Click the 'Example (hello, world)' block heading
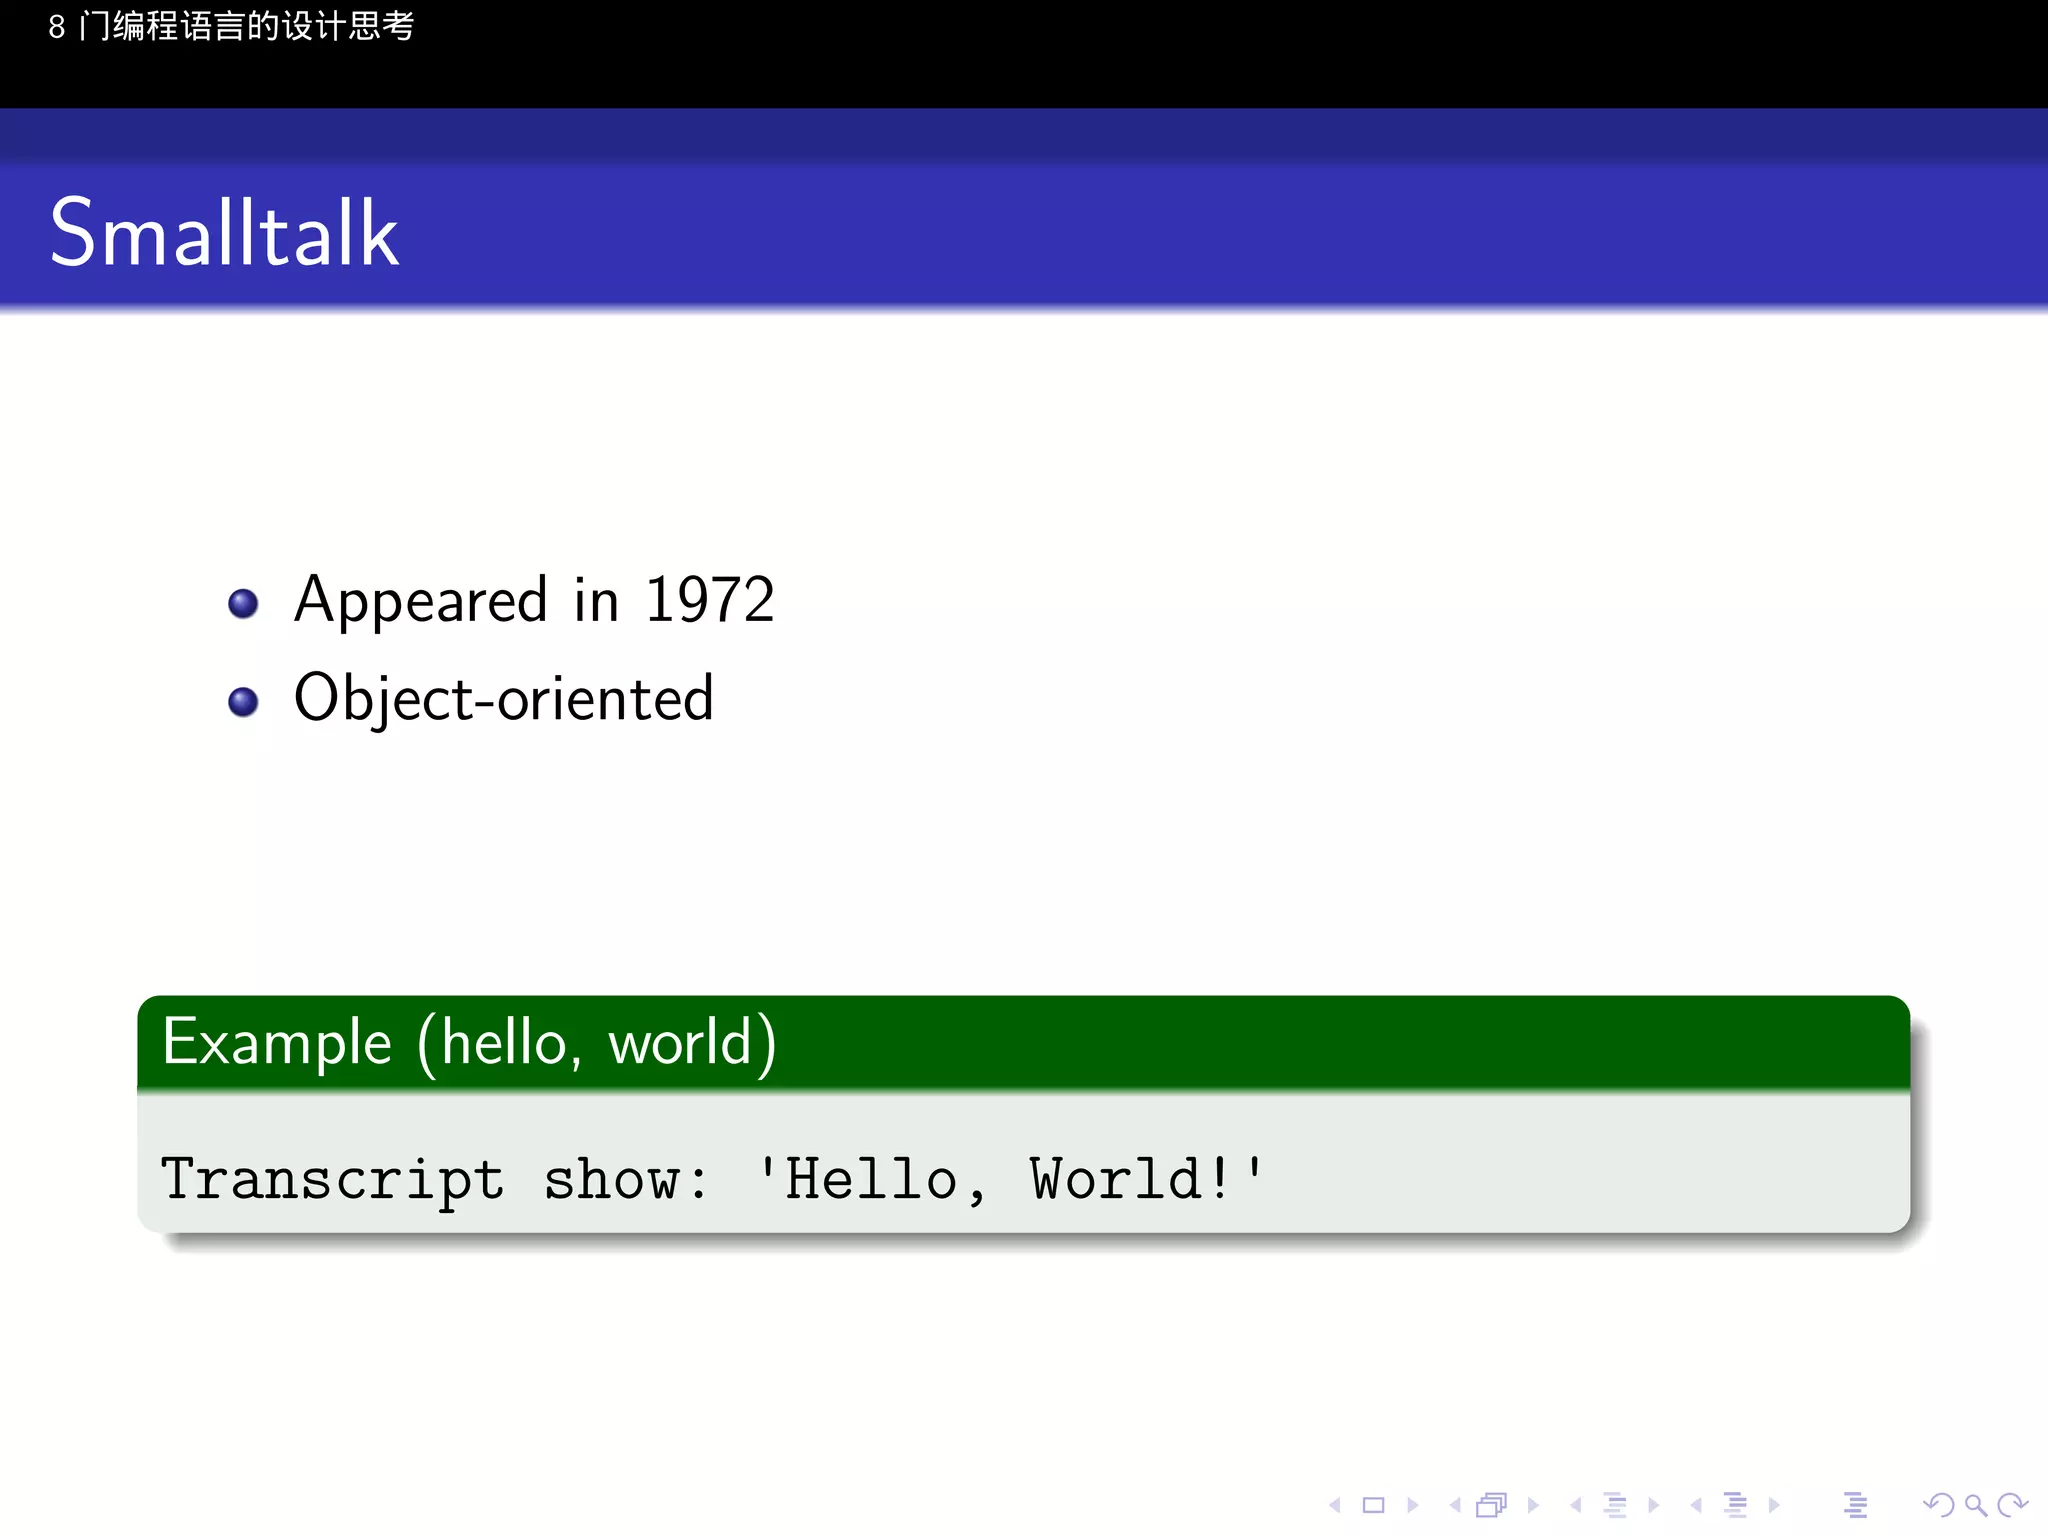The width and height of the screenshot is (2048, 1536). (x=469, y=1043)
